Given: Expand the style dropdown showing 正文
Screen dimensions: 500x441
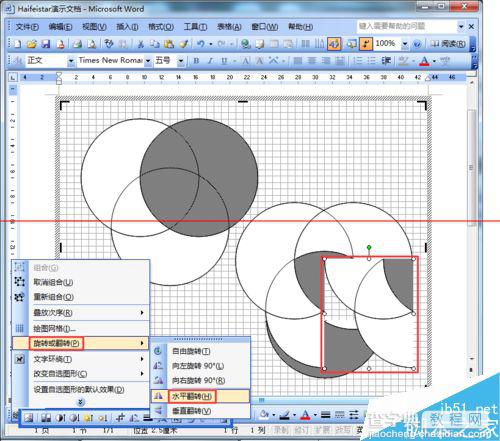Looking at the screenshot, I should tap(71, 61).
